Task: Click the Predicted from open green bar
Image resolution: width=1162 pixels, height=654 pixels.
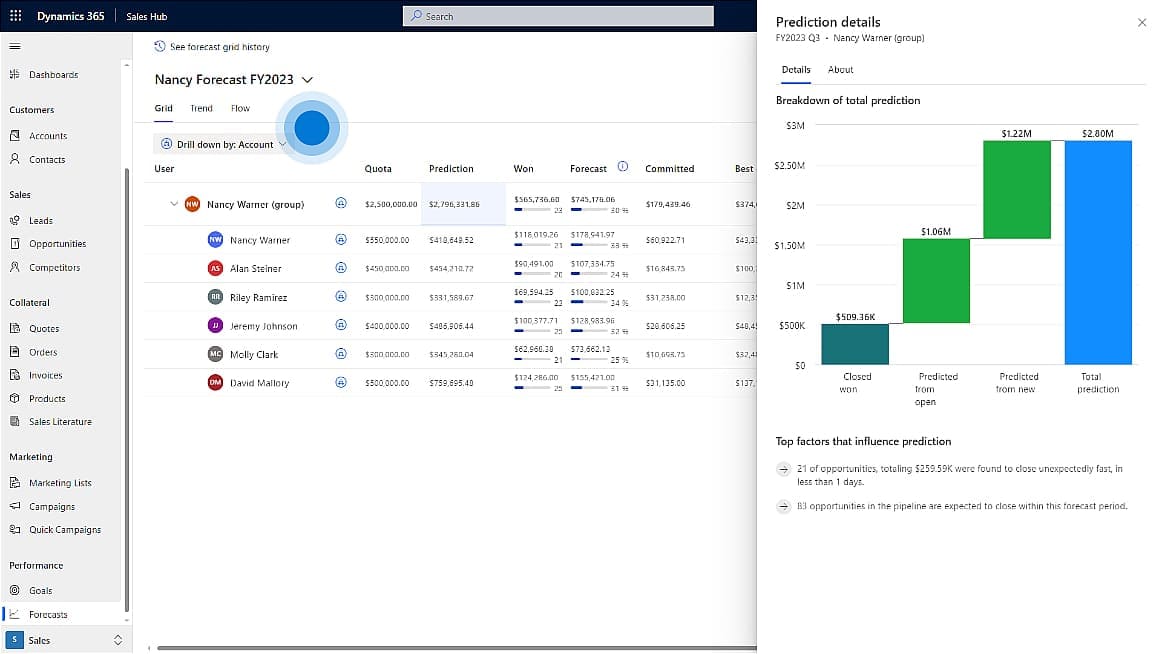Action: 936,281
